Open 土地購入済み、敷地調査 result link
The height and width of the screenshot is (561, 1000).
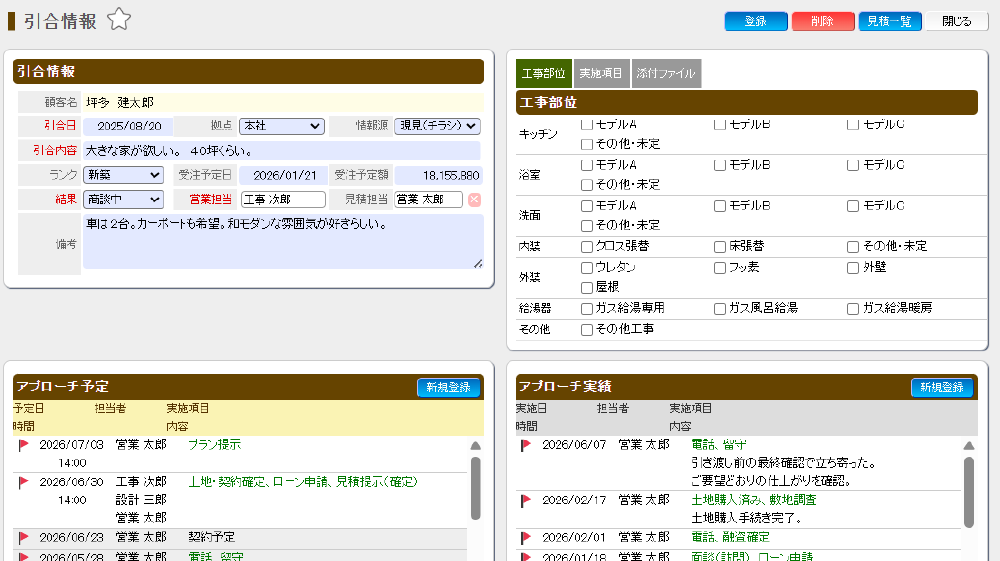coord(754,500)
